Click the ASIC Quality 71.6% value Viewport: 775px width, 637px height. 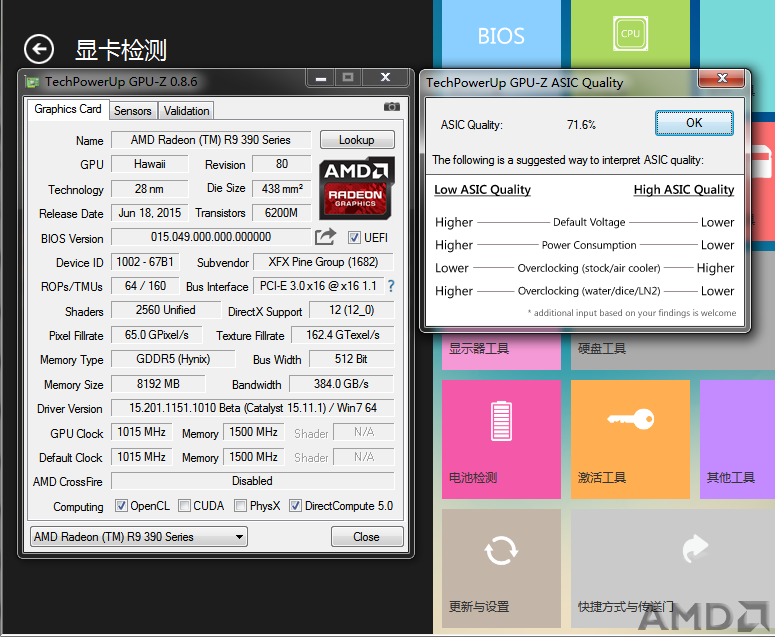coord(581,125)
